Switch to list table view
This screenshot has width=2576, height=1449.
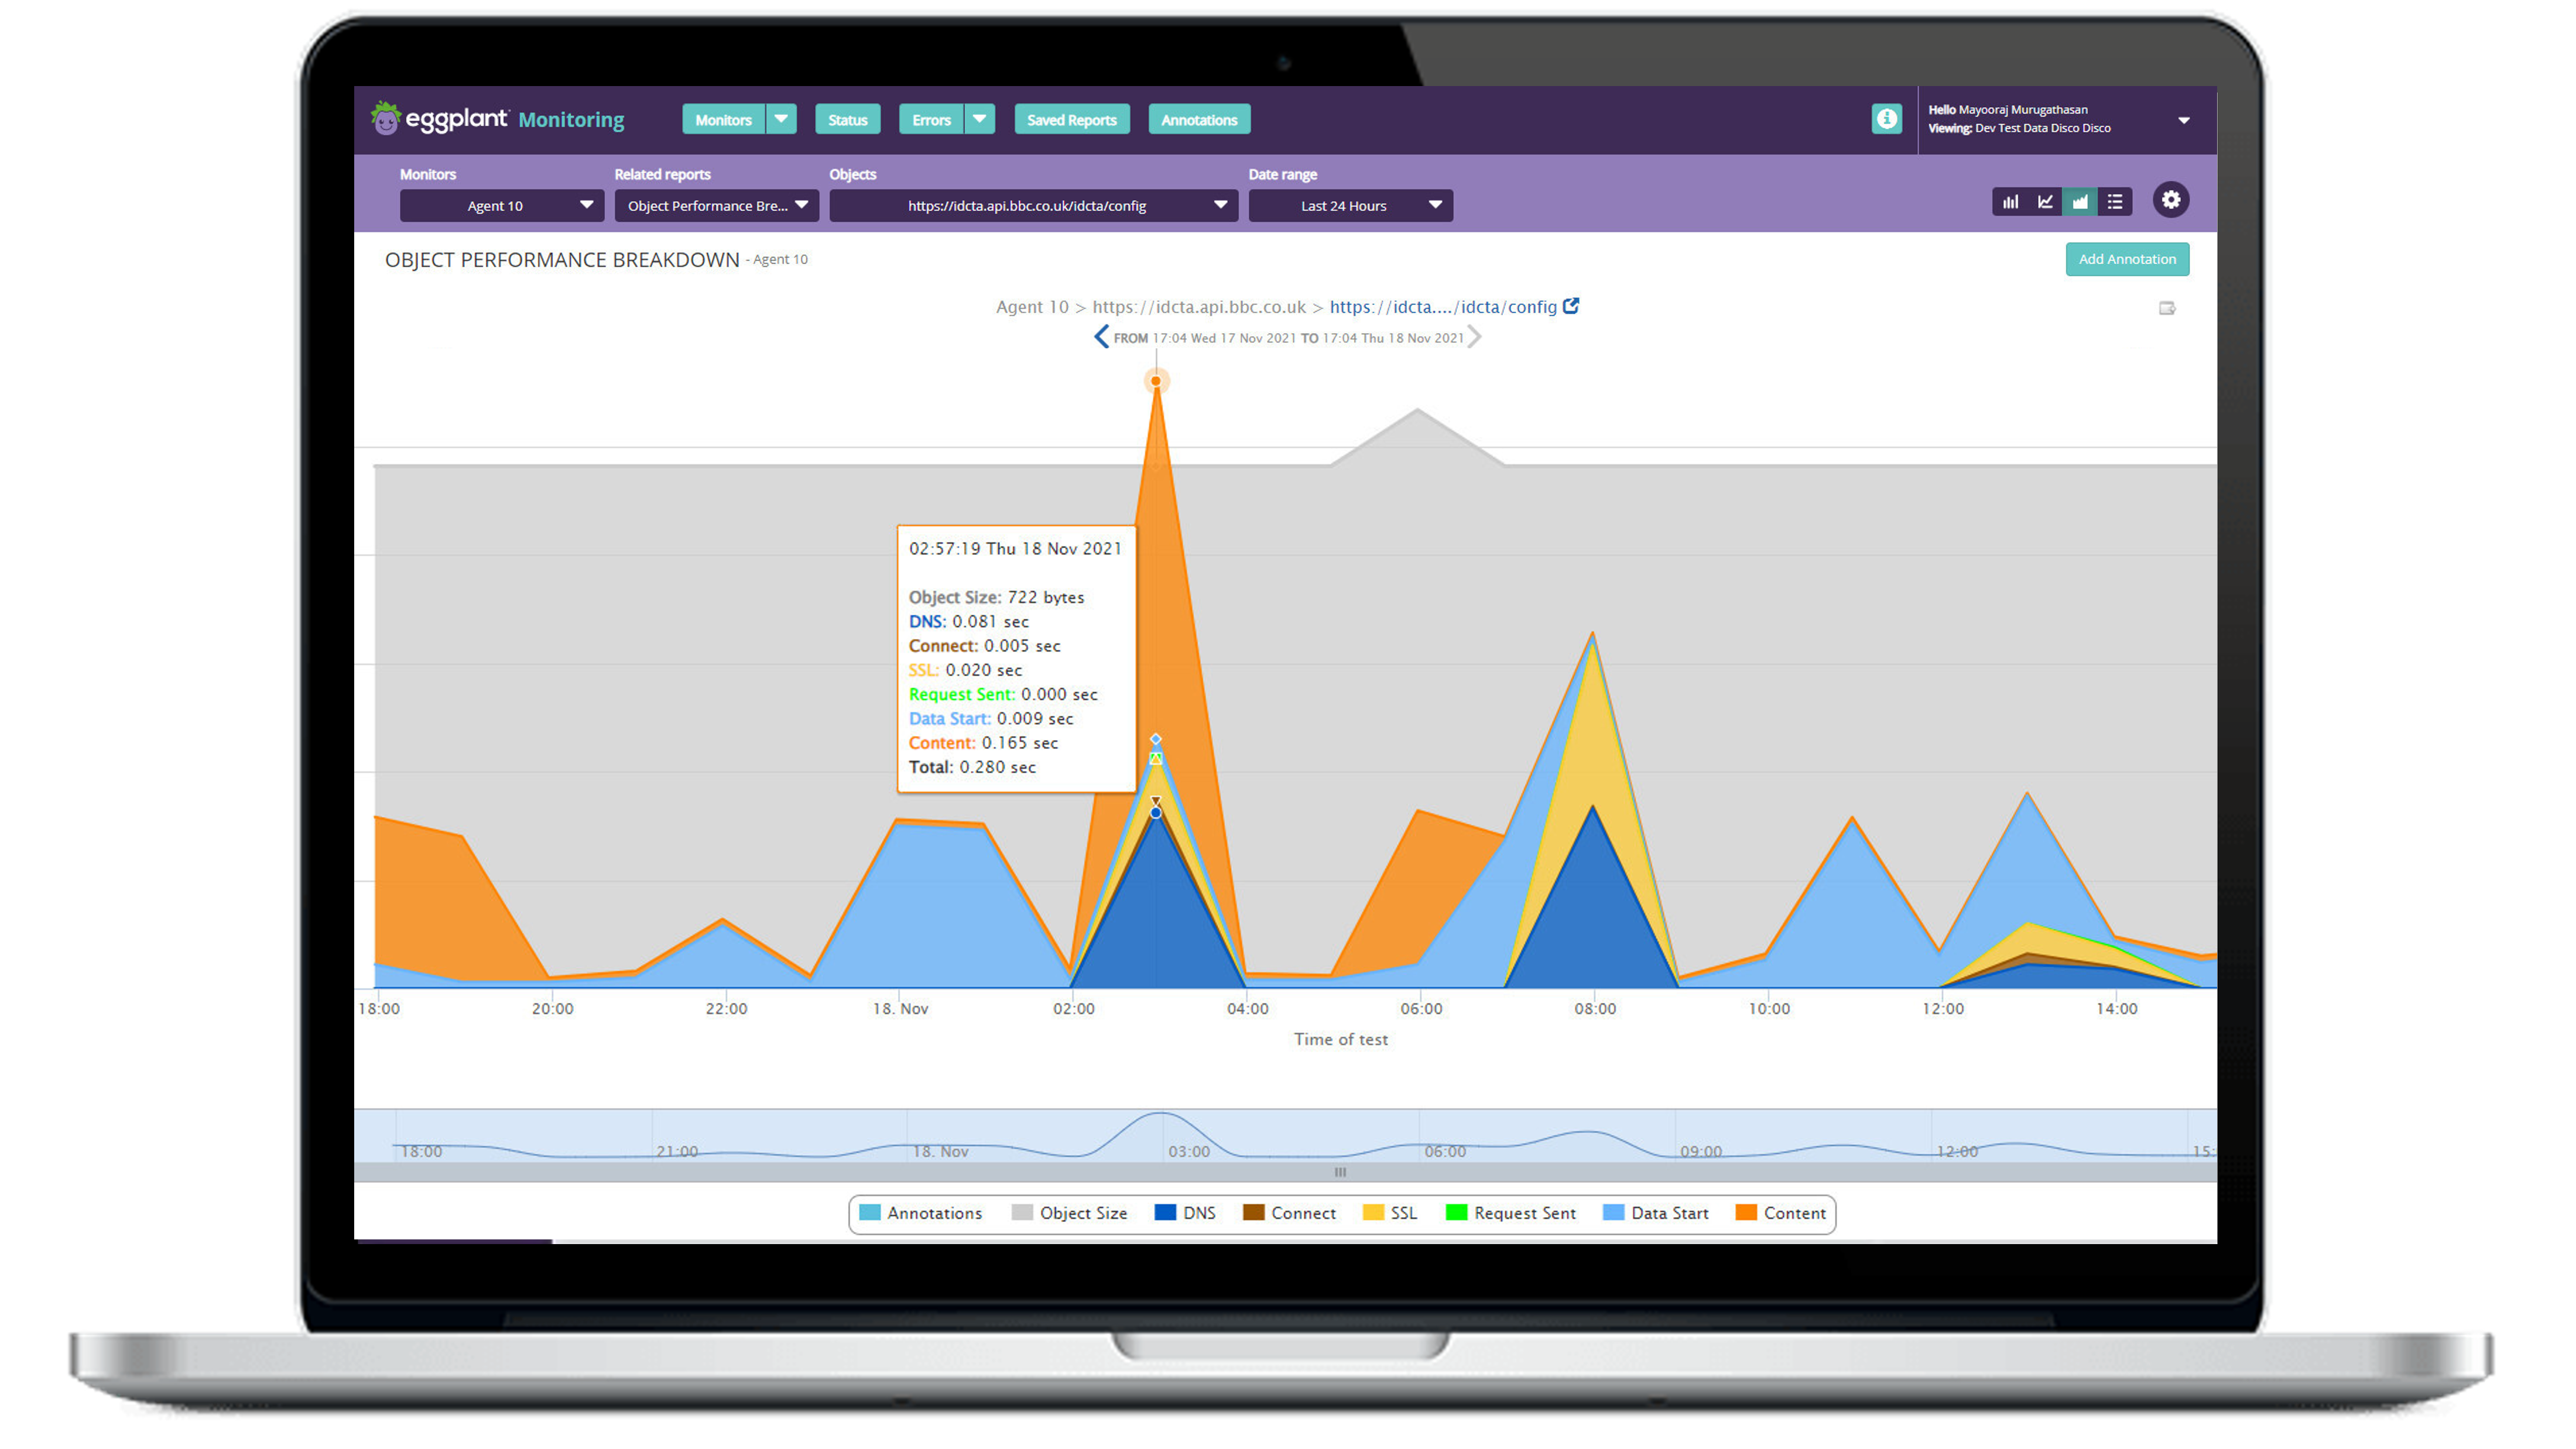(x=2115, y=202)
